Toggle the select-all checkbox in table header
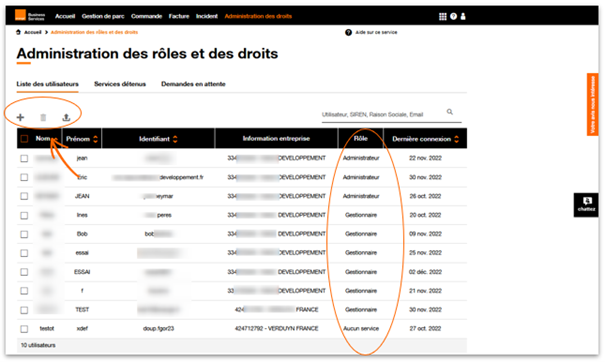The width and height of the screenshot is (605, 362). pos(24,139)
